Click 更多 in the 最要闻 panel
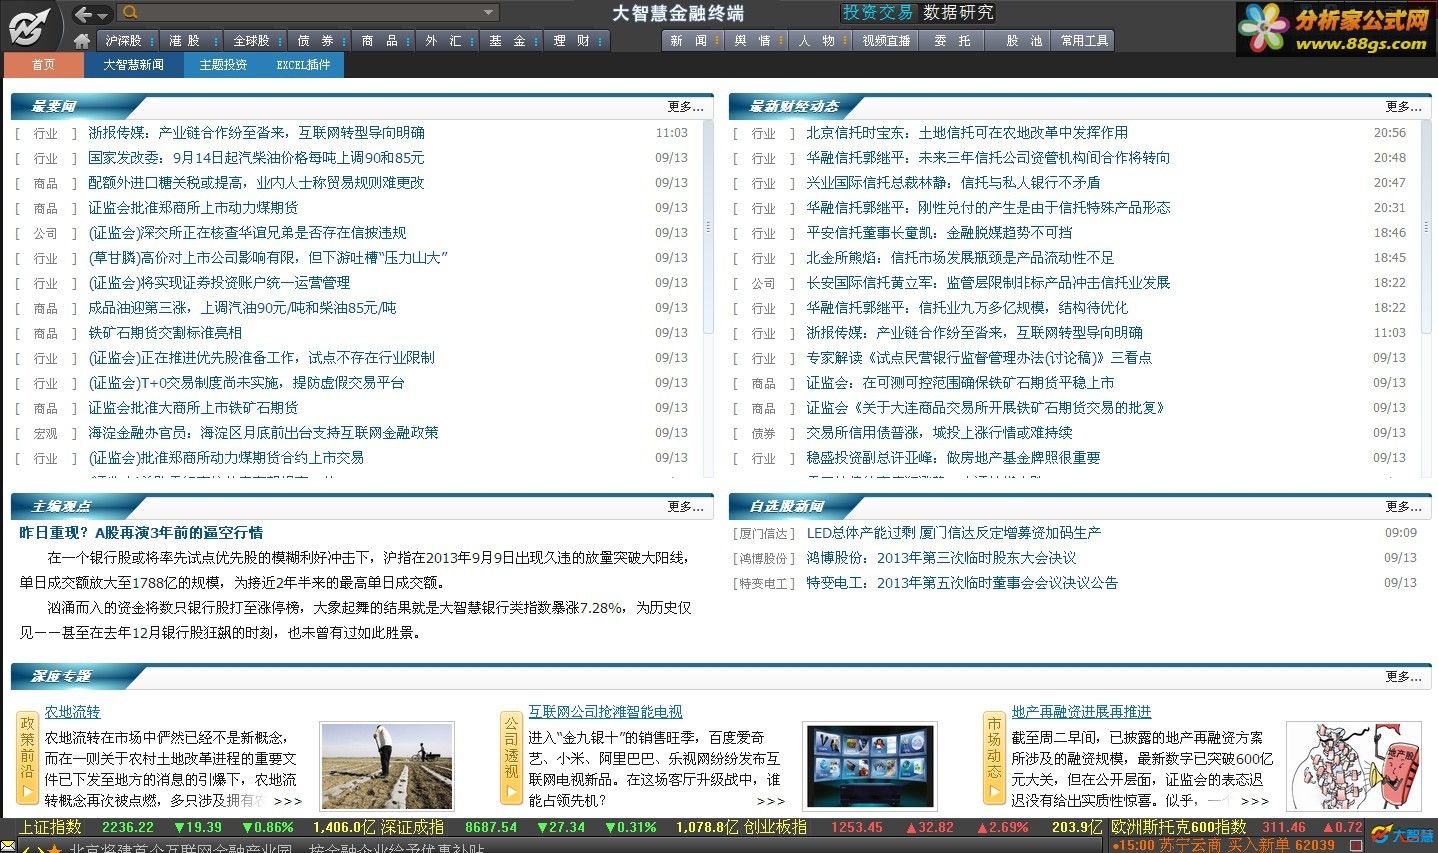The width and height of the screenshot is (1438, 853). (686, 106)
